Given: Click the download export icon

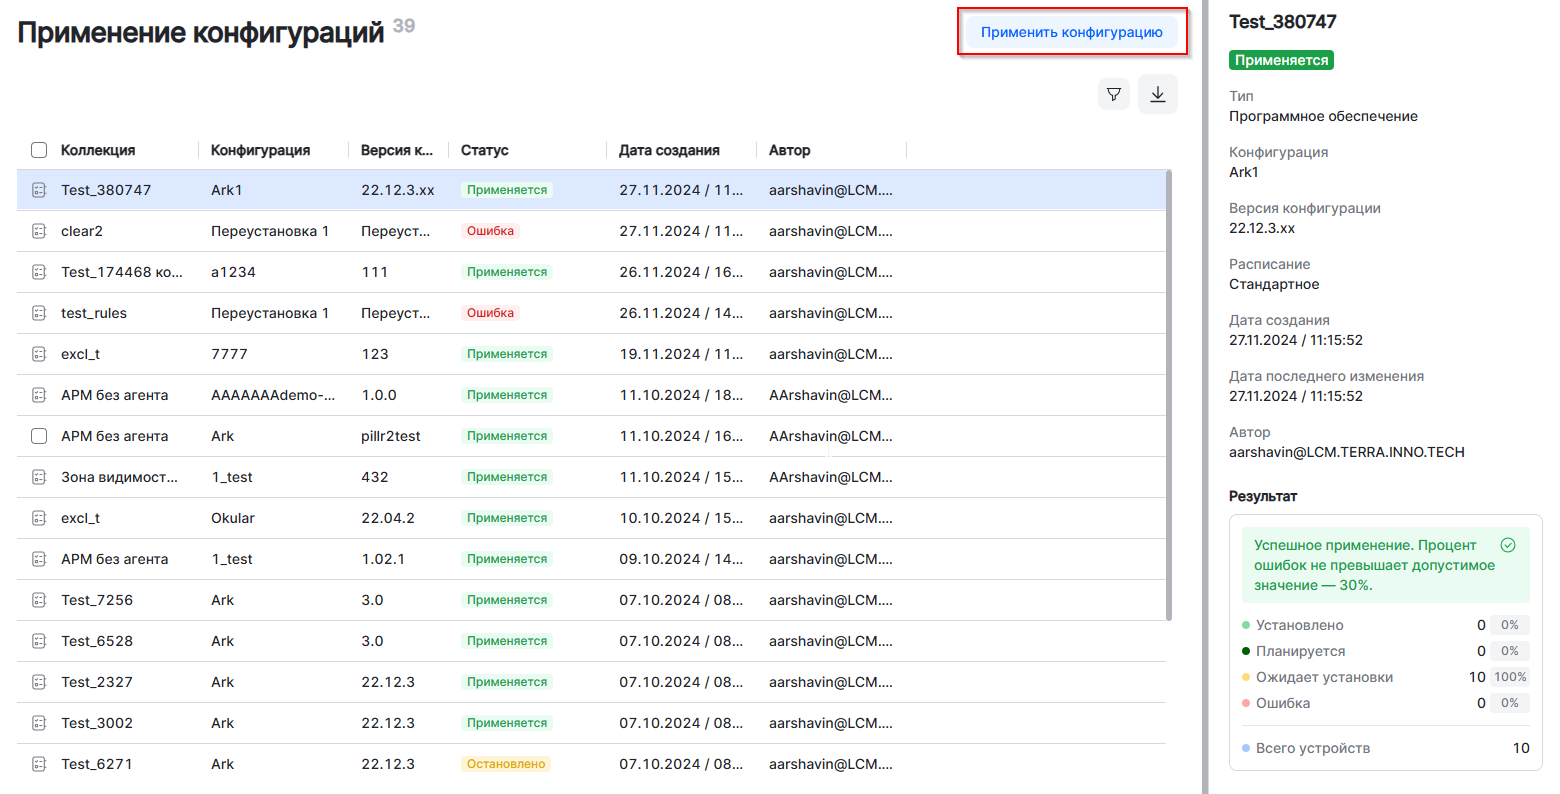Looking at the screenshot, I should click(x=1157, y=94).
